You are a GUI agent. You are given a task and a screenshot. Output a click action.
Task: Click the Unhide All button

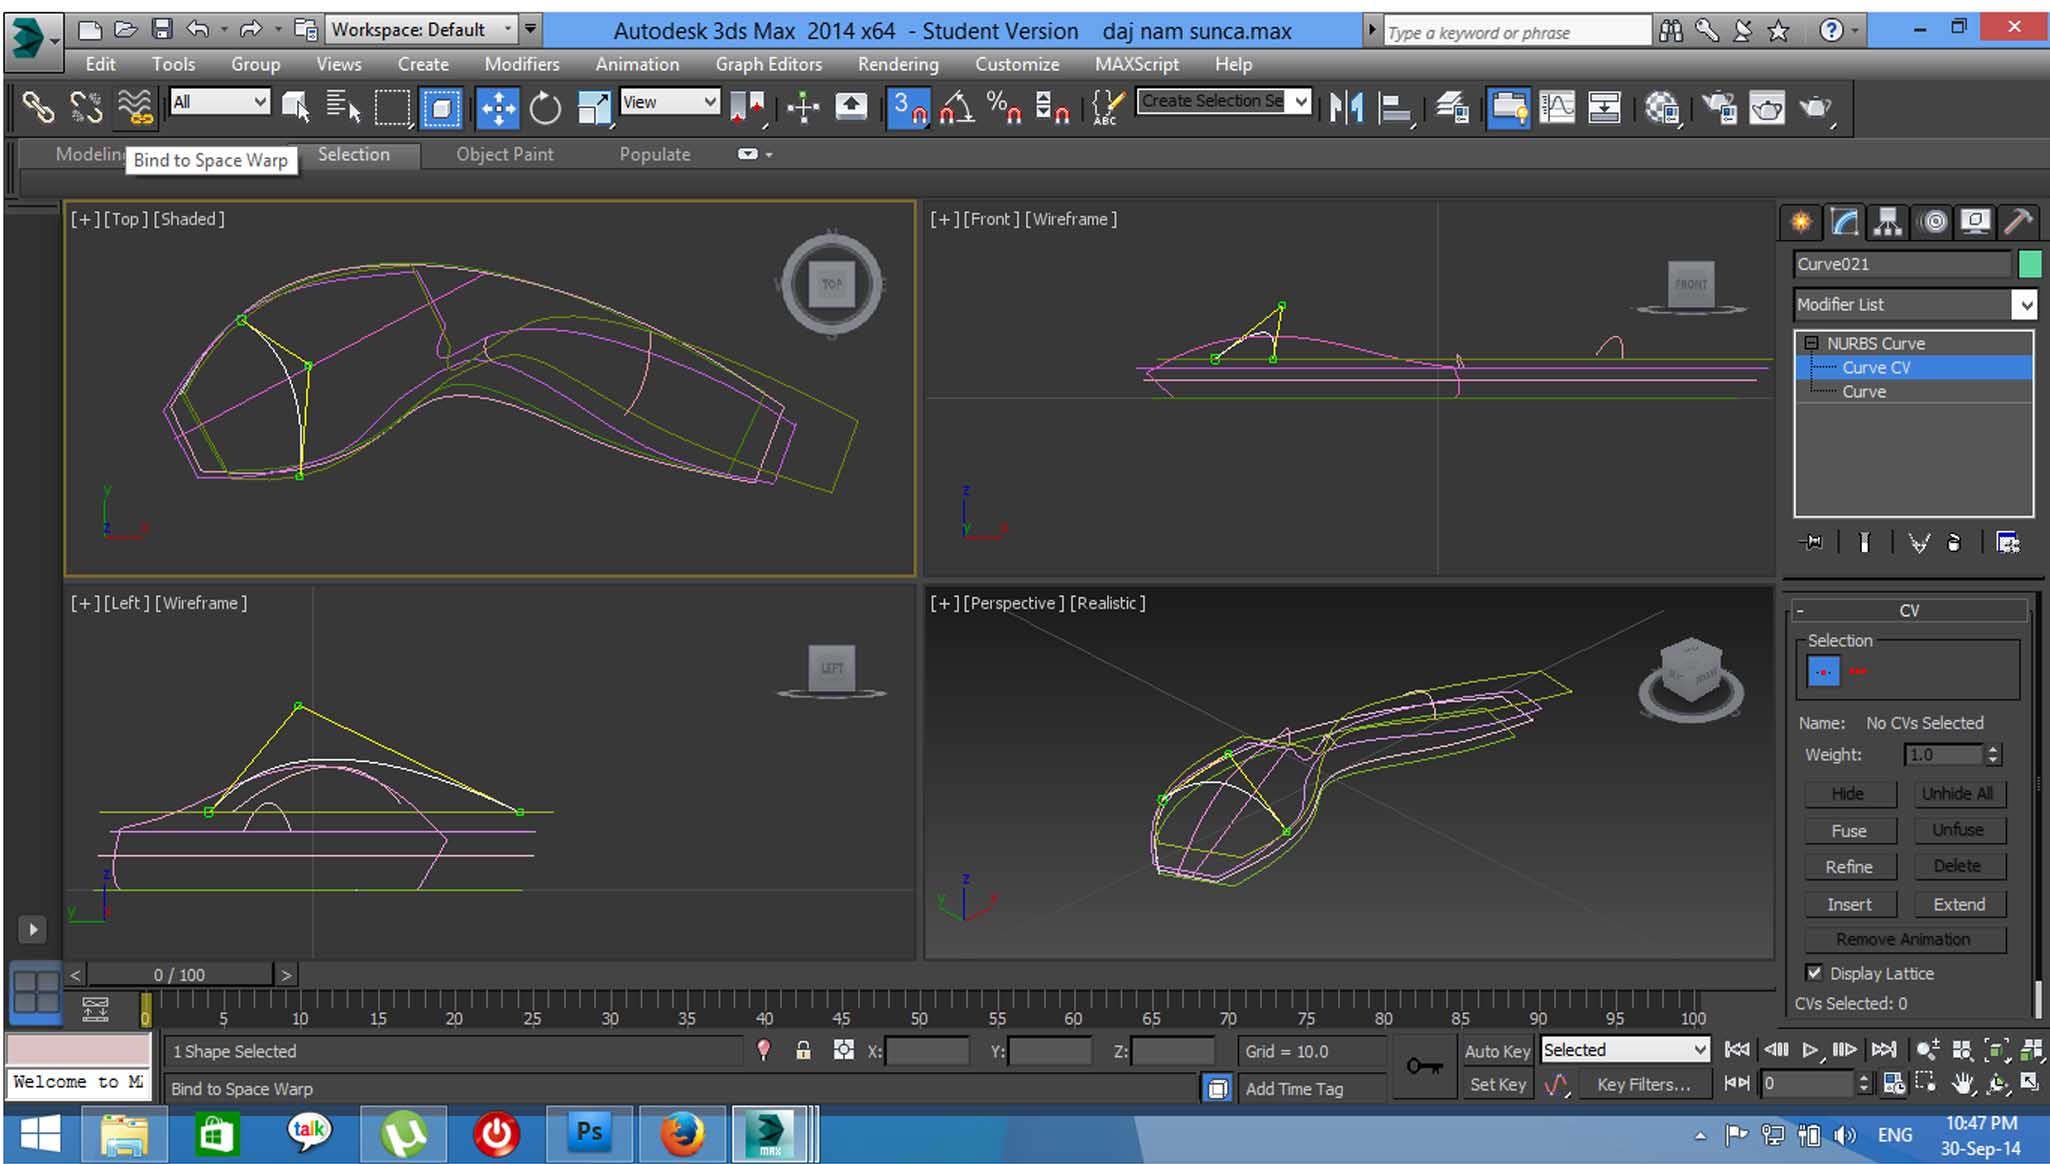1959,794
